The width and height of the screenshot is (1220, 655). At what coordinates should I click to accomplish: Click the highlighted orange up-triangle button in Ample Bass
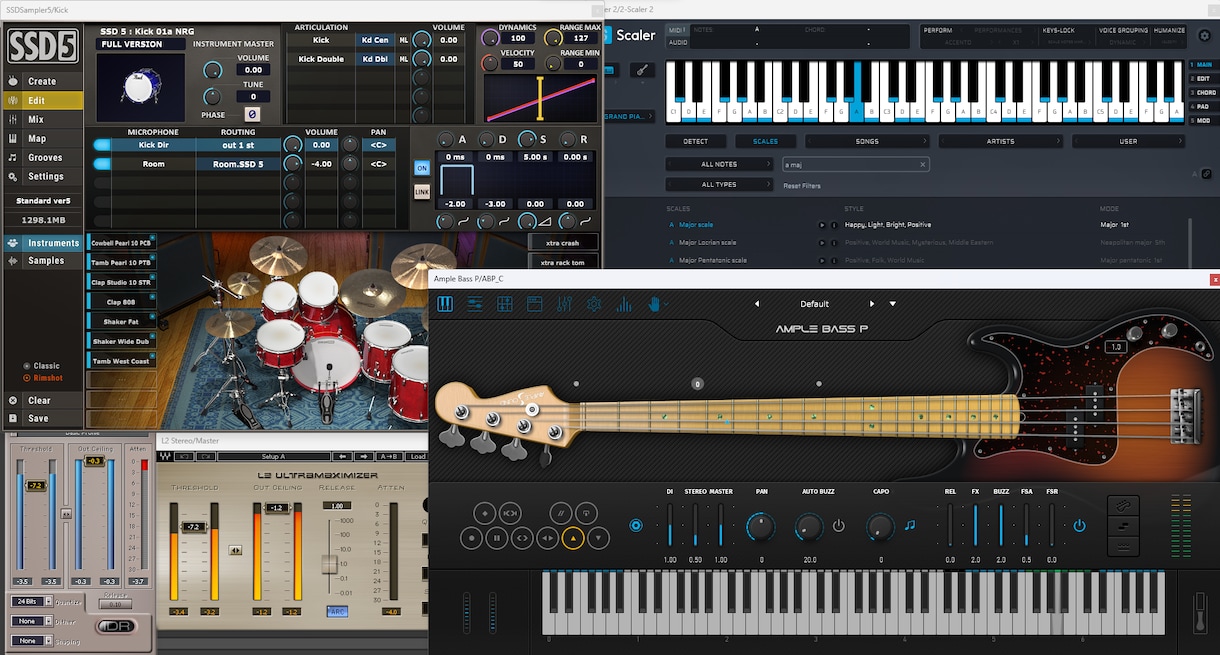tap(573, 537)
